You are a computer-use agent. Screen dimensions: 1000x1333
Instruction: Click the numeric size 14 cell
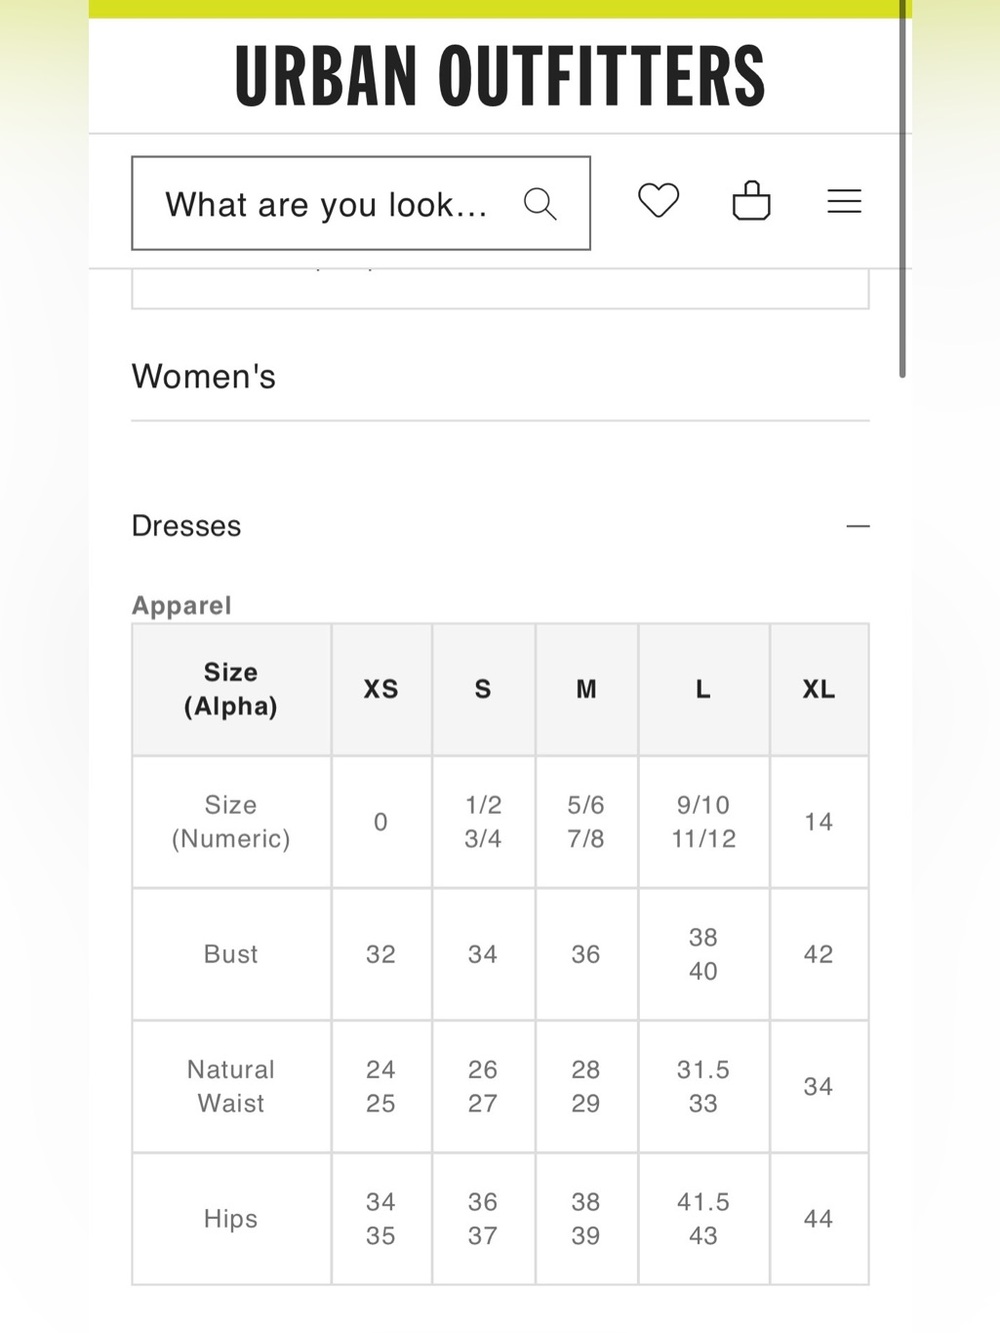[819, 822]
